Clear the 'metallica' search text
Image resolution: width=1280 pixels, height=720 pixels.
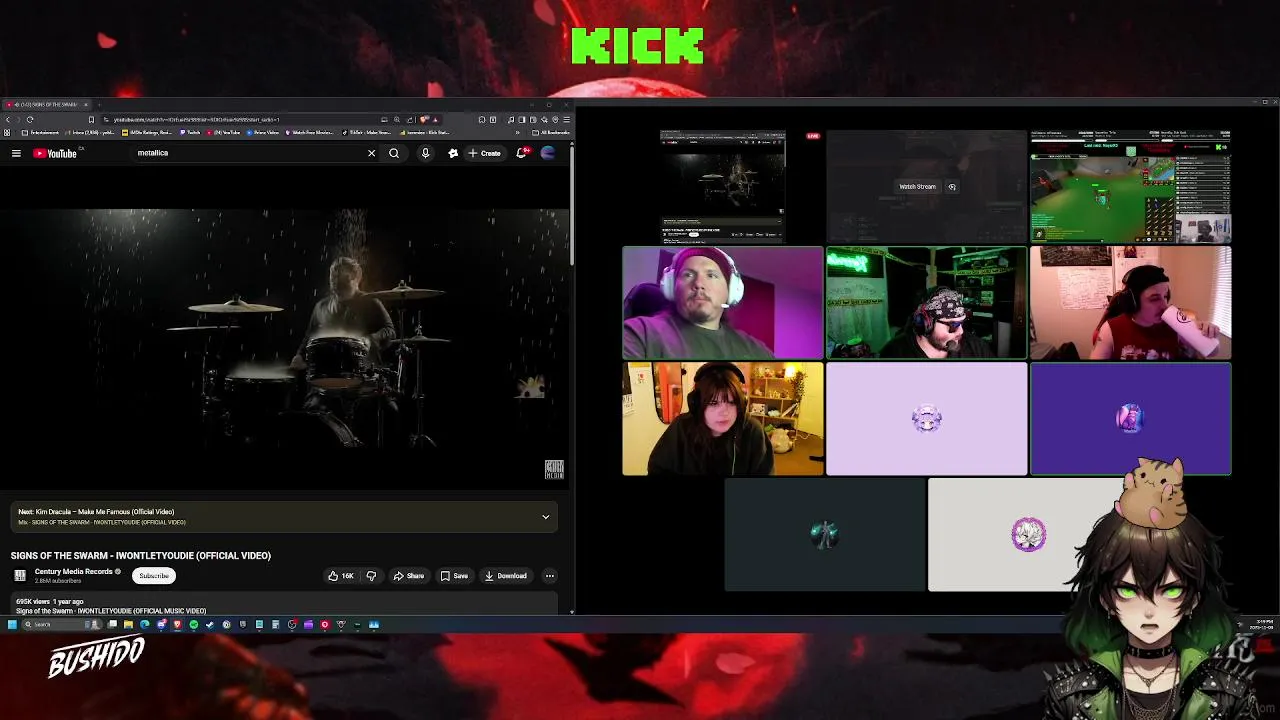pyautogui.click(x=371, y=153)
